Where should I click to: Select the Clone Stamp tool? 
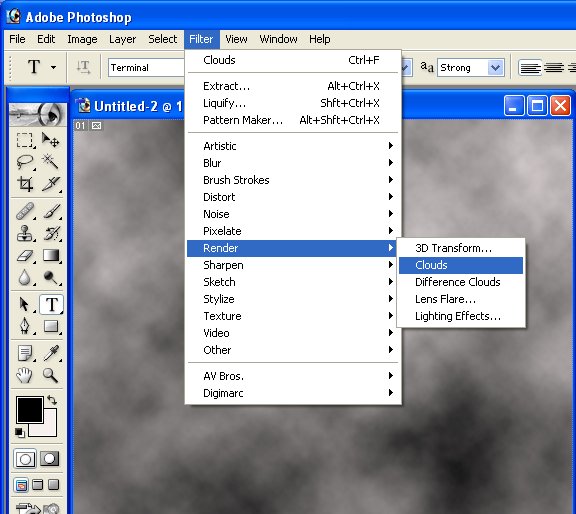click(x=25, y=233)
